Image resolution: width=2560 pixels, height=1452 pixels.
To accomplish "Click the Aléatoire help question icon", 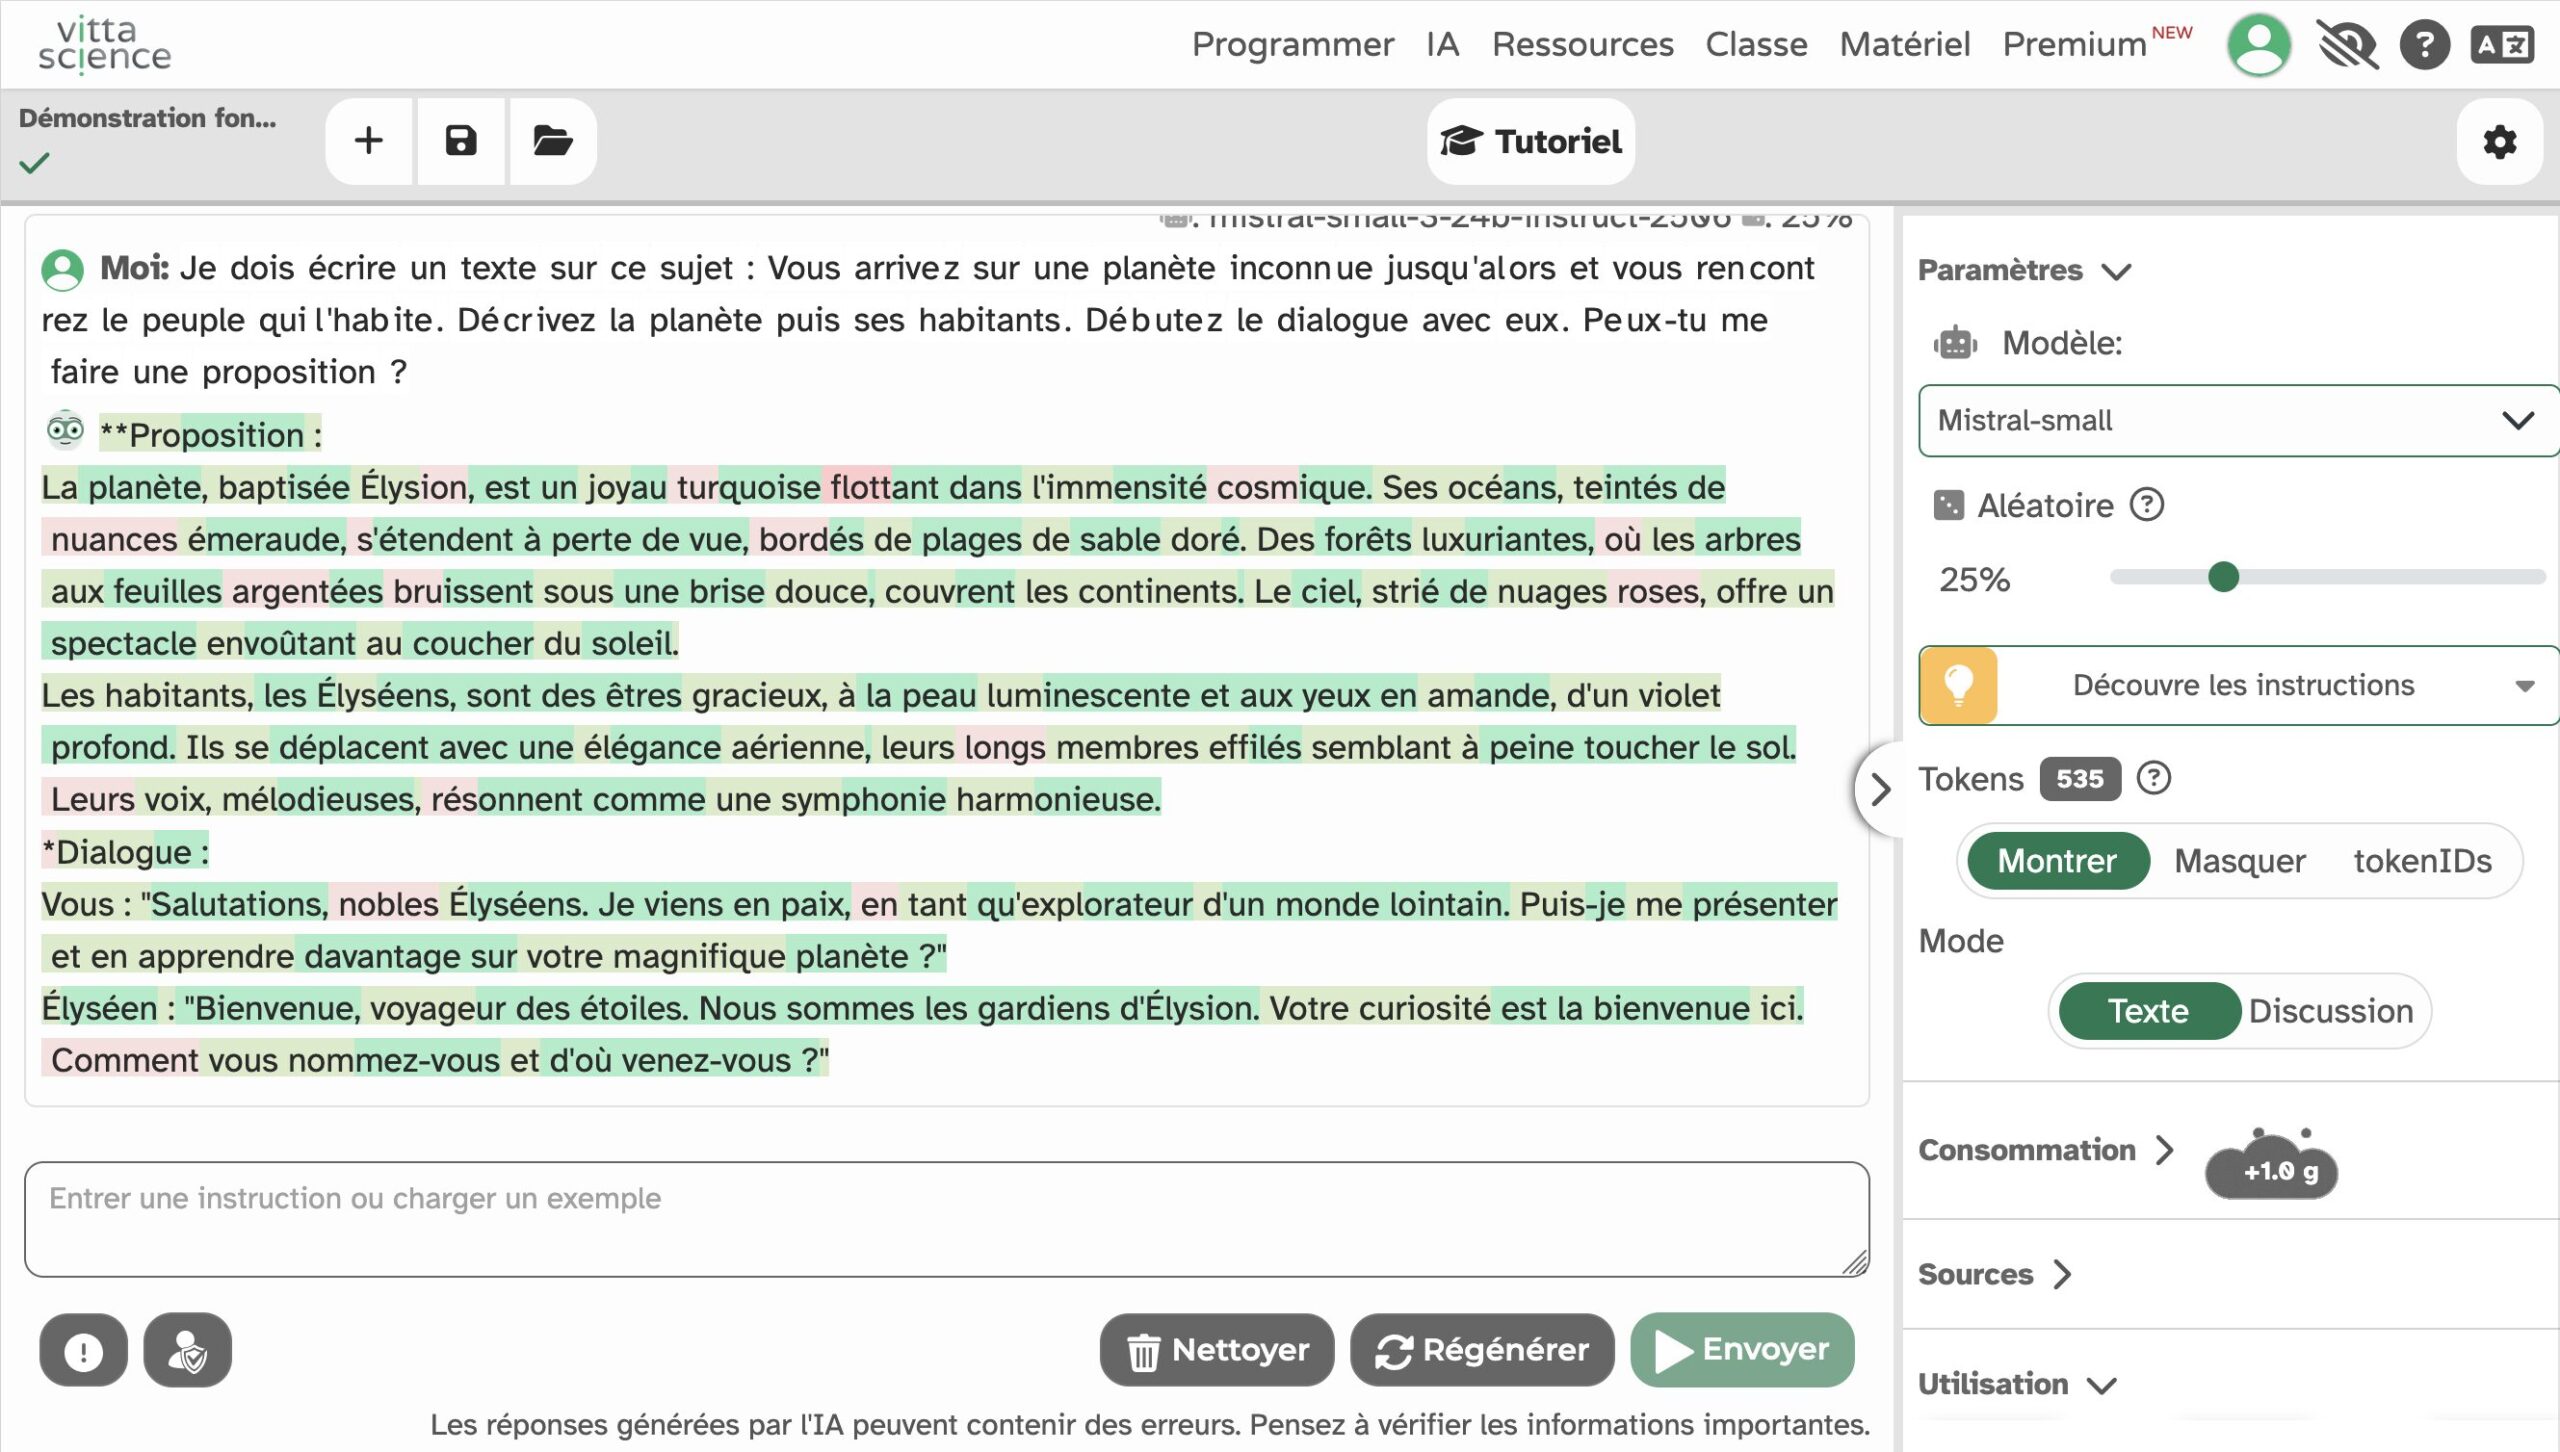I will pyautogui.click(x=2147, y=505).
